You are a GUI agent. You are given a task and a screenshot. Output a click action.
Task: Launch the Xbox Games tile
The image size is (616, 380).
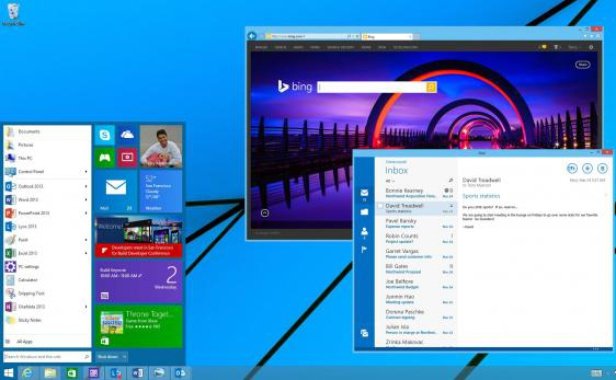click(104, 158)
